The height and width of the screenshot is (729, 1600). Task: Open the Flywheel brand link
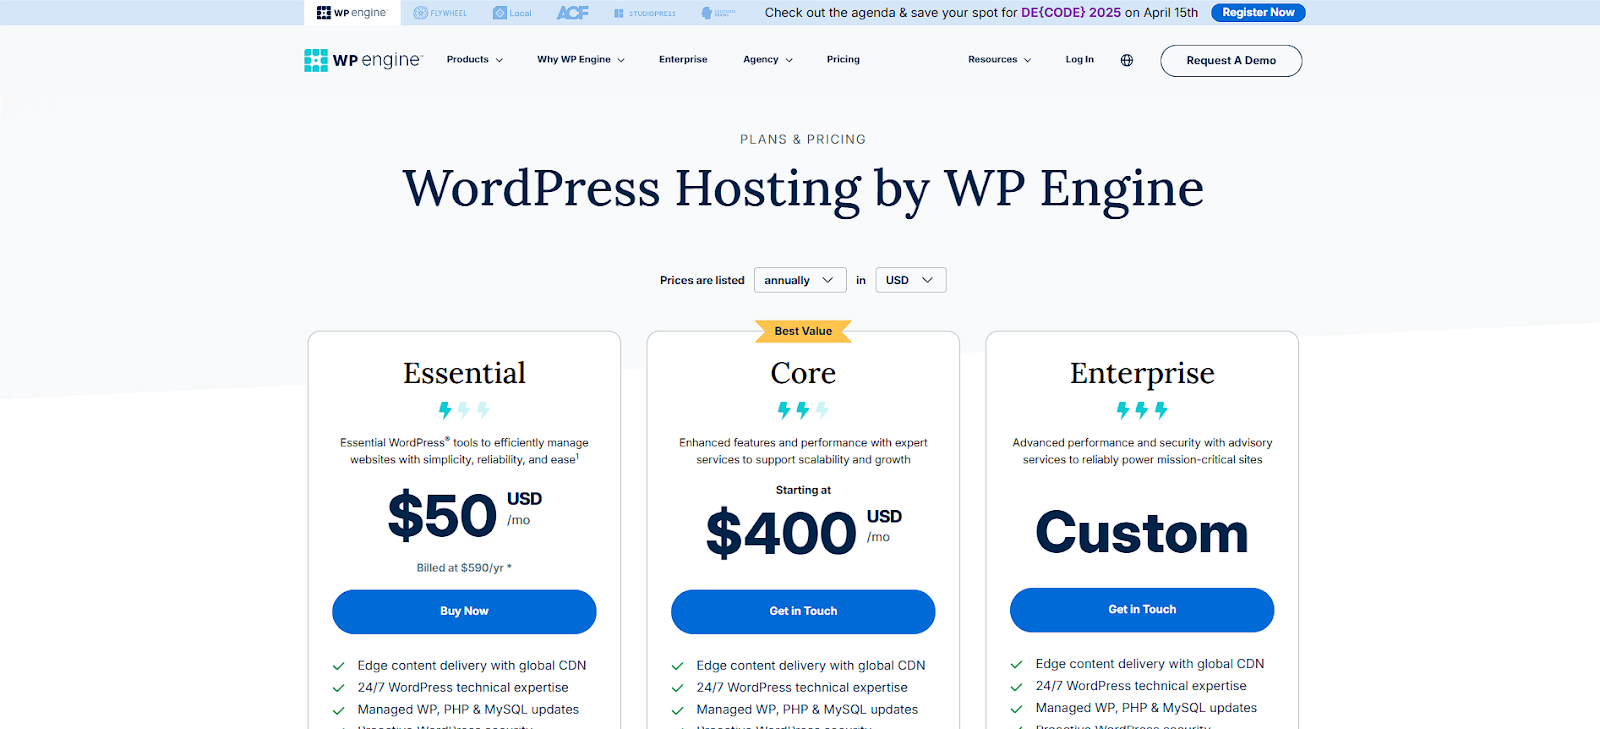(440, 13)
